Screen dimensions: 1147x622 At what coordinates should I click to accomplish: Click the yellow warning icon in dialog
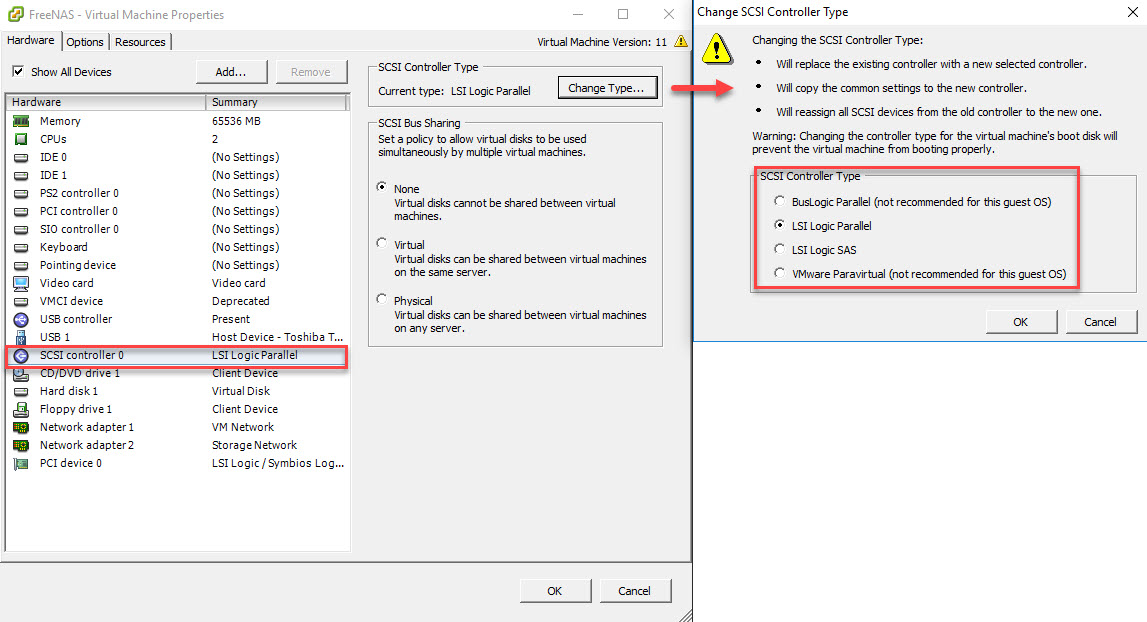tap(717, 49)
